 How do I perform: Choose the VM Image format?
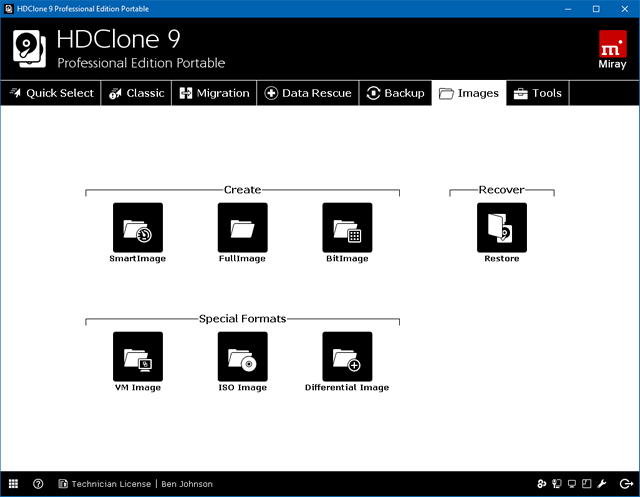tap(137, 357)
